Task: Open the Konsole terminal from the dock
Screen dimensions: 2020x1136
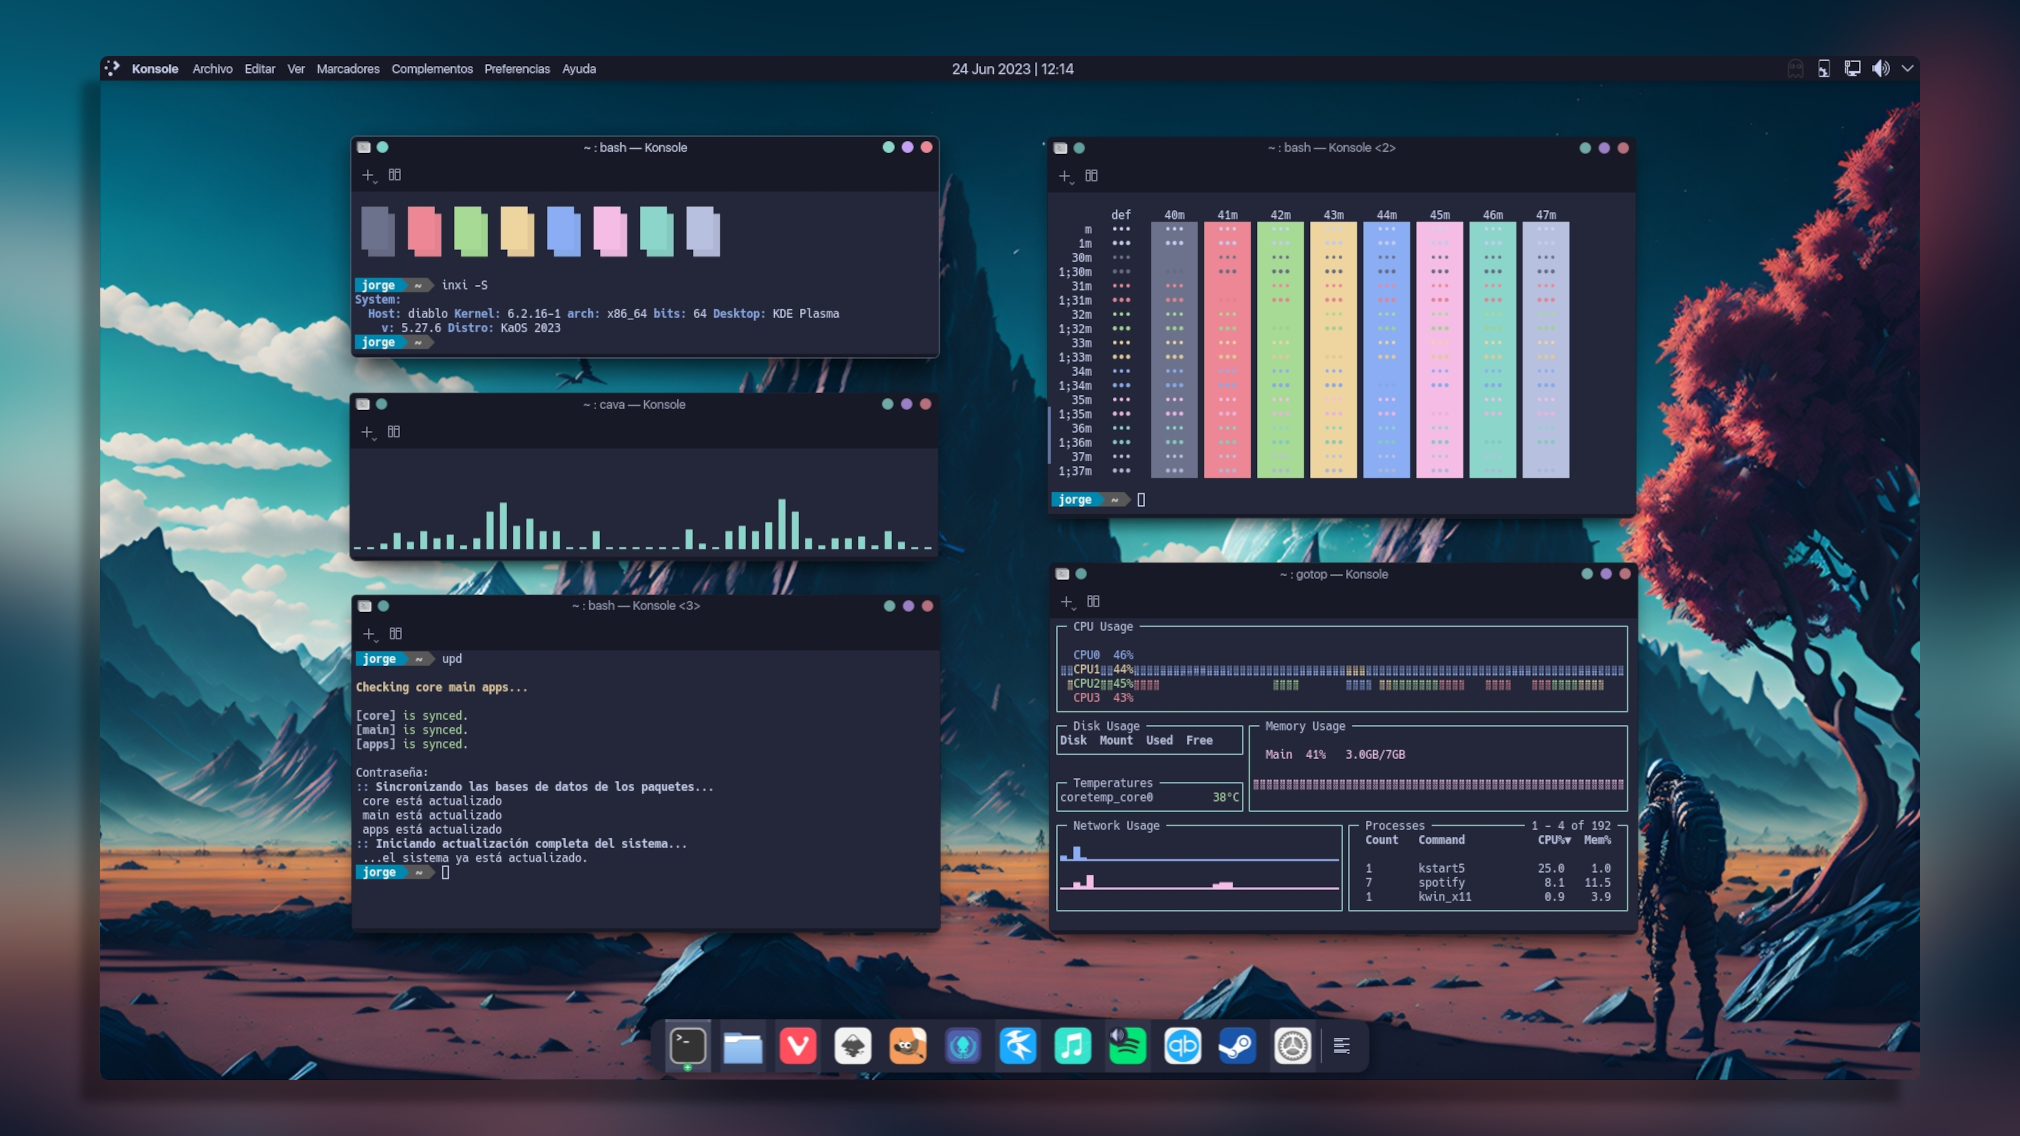Action: tap(688, 1046)
